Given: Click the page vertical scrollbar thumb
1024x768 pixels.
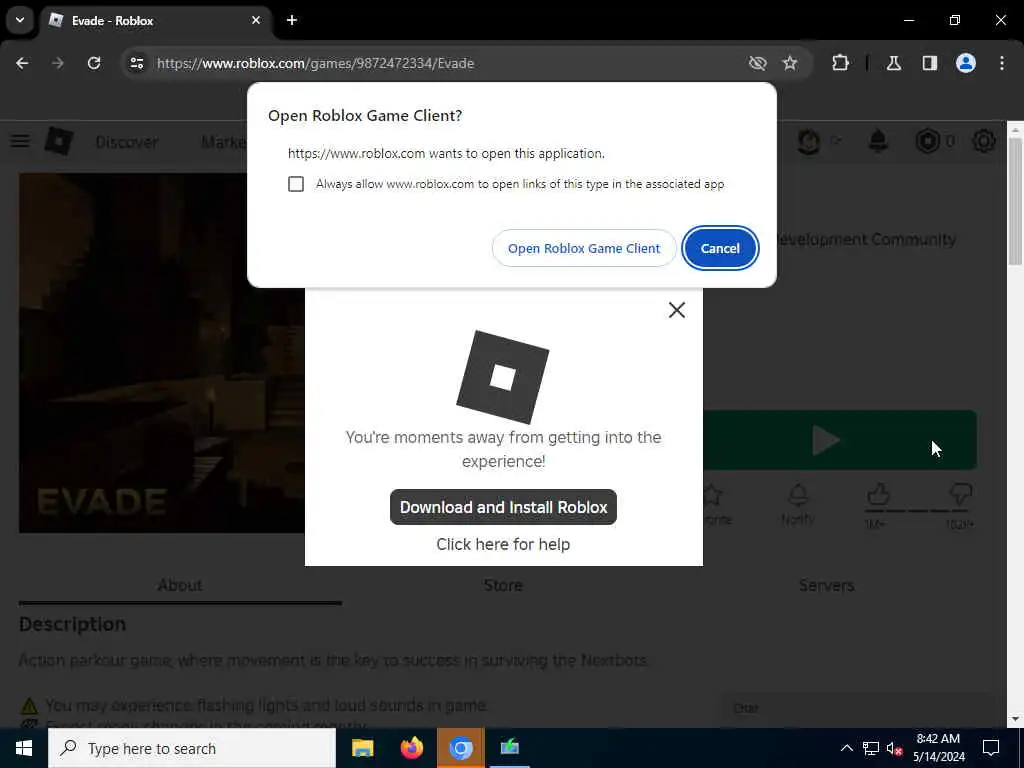Looking at the screenshot, I should [1015, 201].
